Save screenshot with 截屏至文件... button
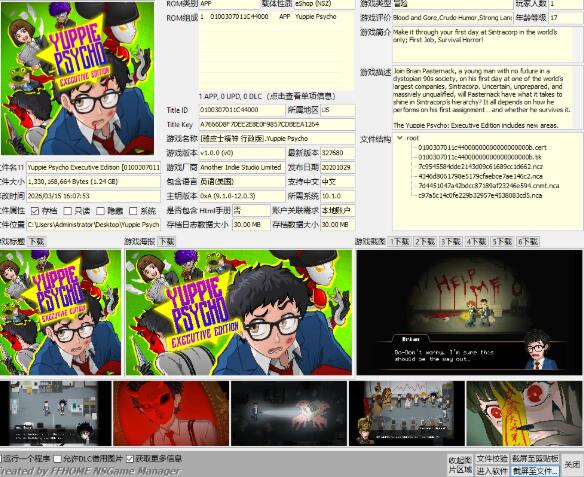The image size is (584, 477). point(535,471)
